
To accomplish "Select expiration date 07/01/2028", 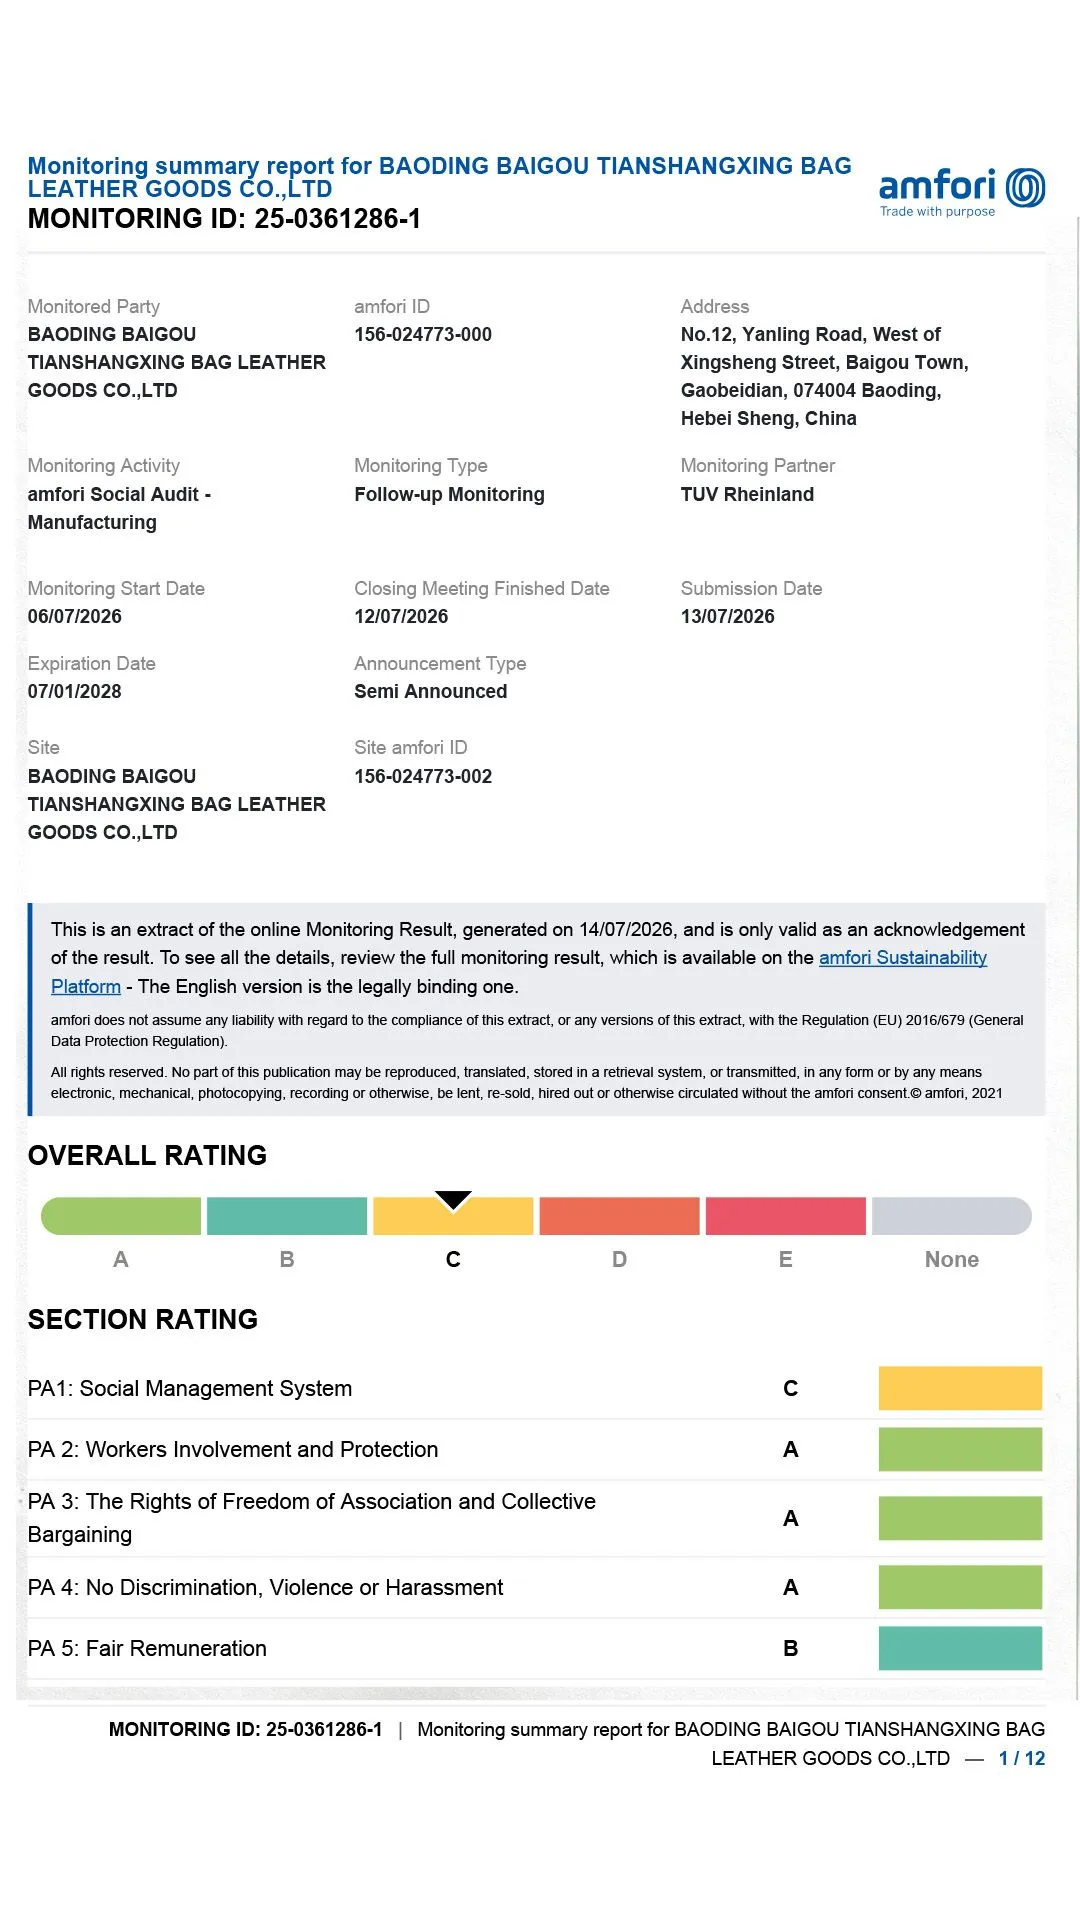I will [75, 691].
